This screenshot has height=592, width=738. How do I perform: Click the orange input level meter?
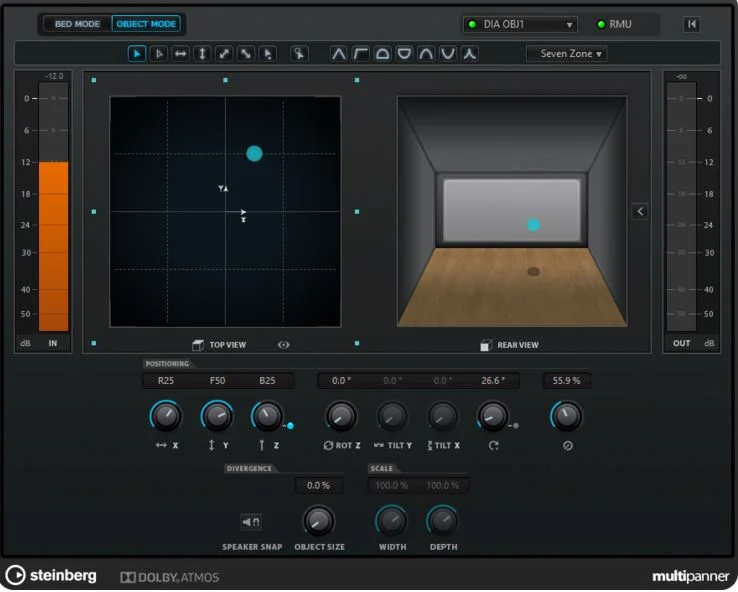pos(54,246)
